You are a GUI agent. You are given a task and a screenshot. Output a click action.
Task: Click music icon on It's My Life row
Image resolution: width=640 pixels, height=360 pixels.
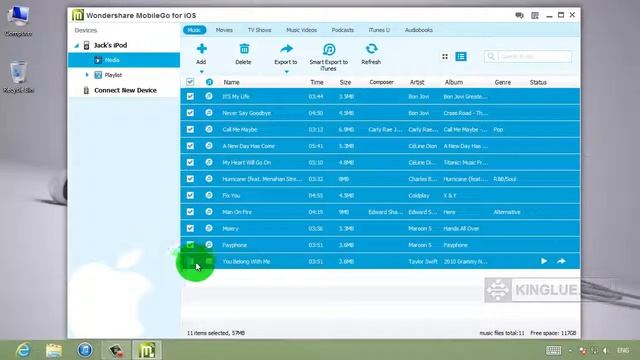(209, 96)
